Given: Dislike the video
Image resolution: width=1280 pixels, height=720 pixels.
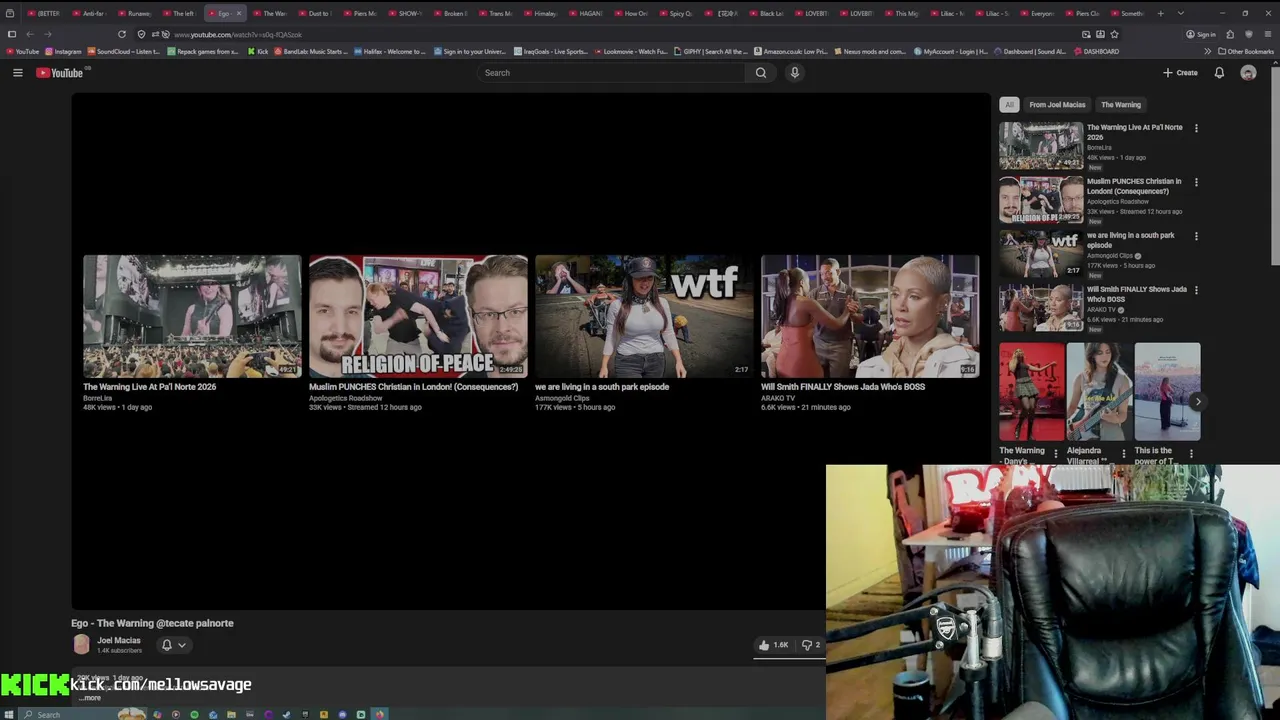Looking at the screenshot, I should pos(810,645).
